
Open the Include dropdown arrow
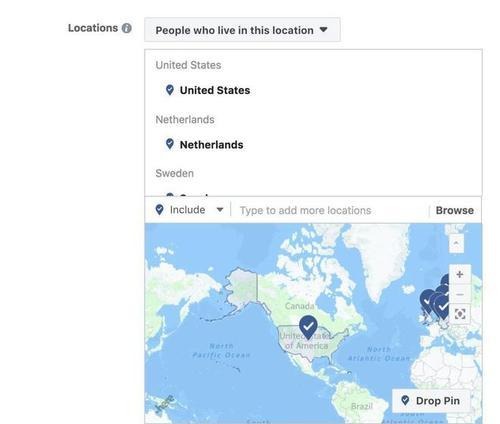(220, 210)
